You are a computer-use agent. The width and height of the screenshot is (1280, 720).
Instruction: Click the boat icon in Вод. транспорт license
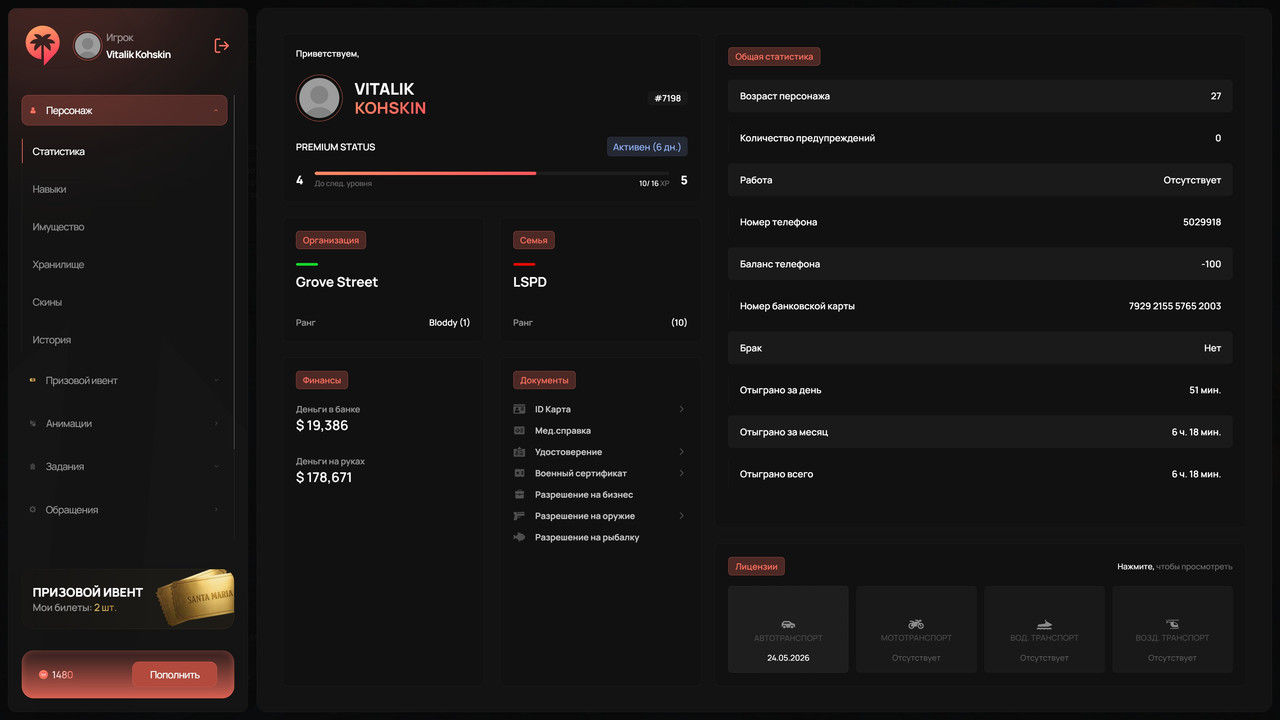tap(1044, 624)
